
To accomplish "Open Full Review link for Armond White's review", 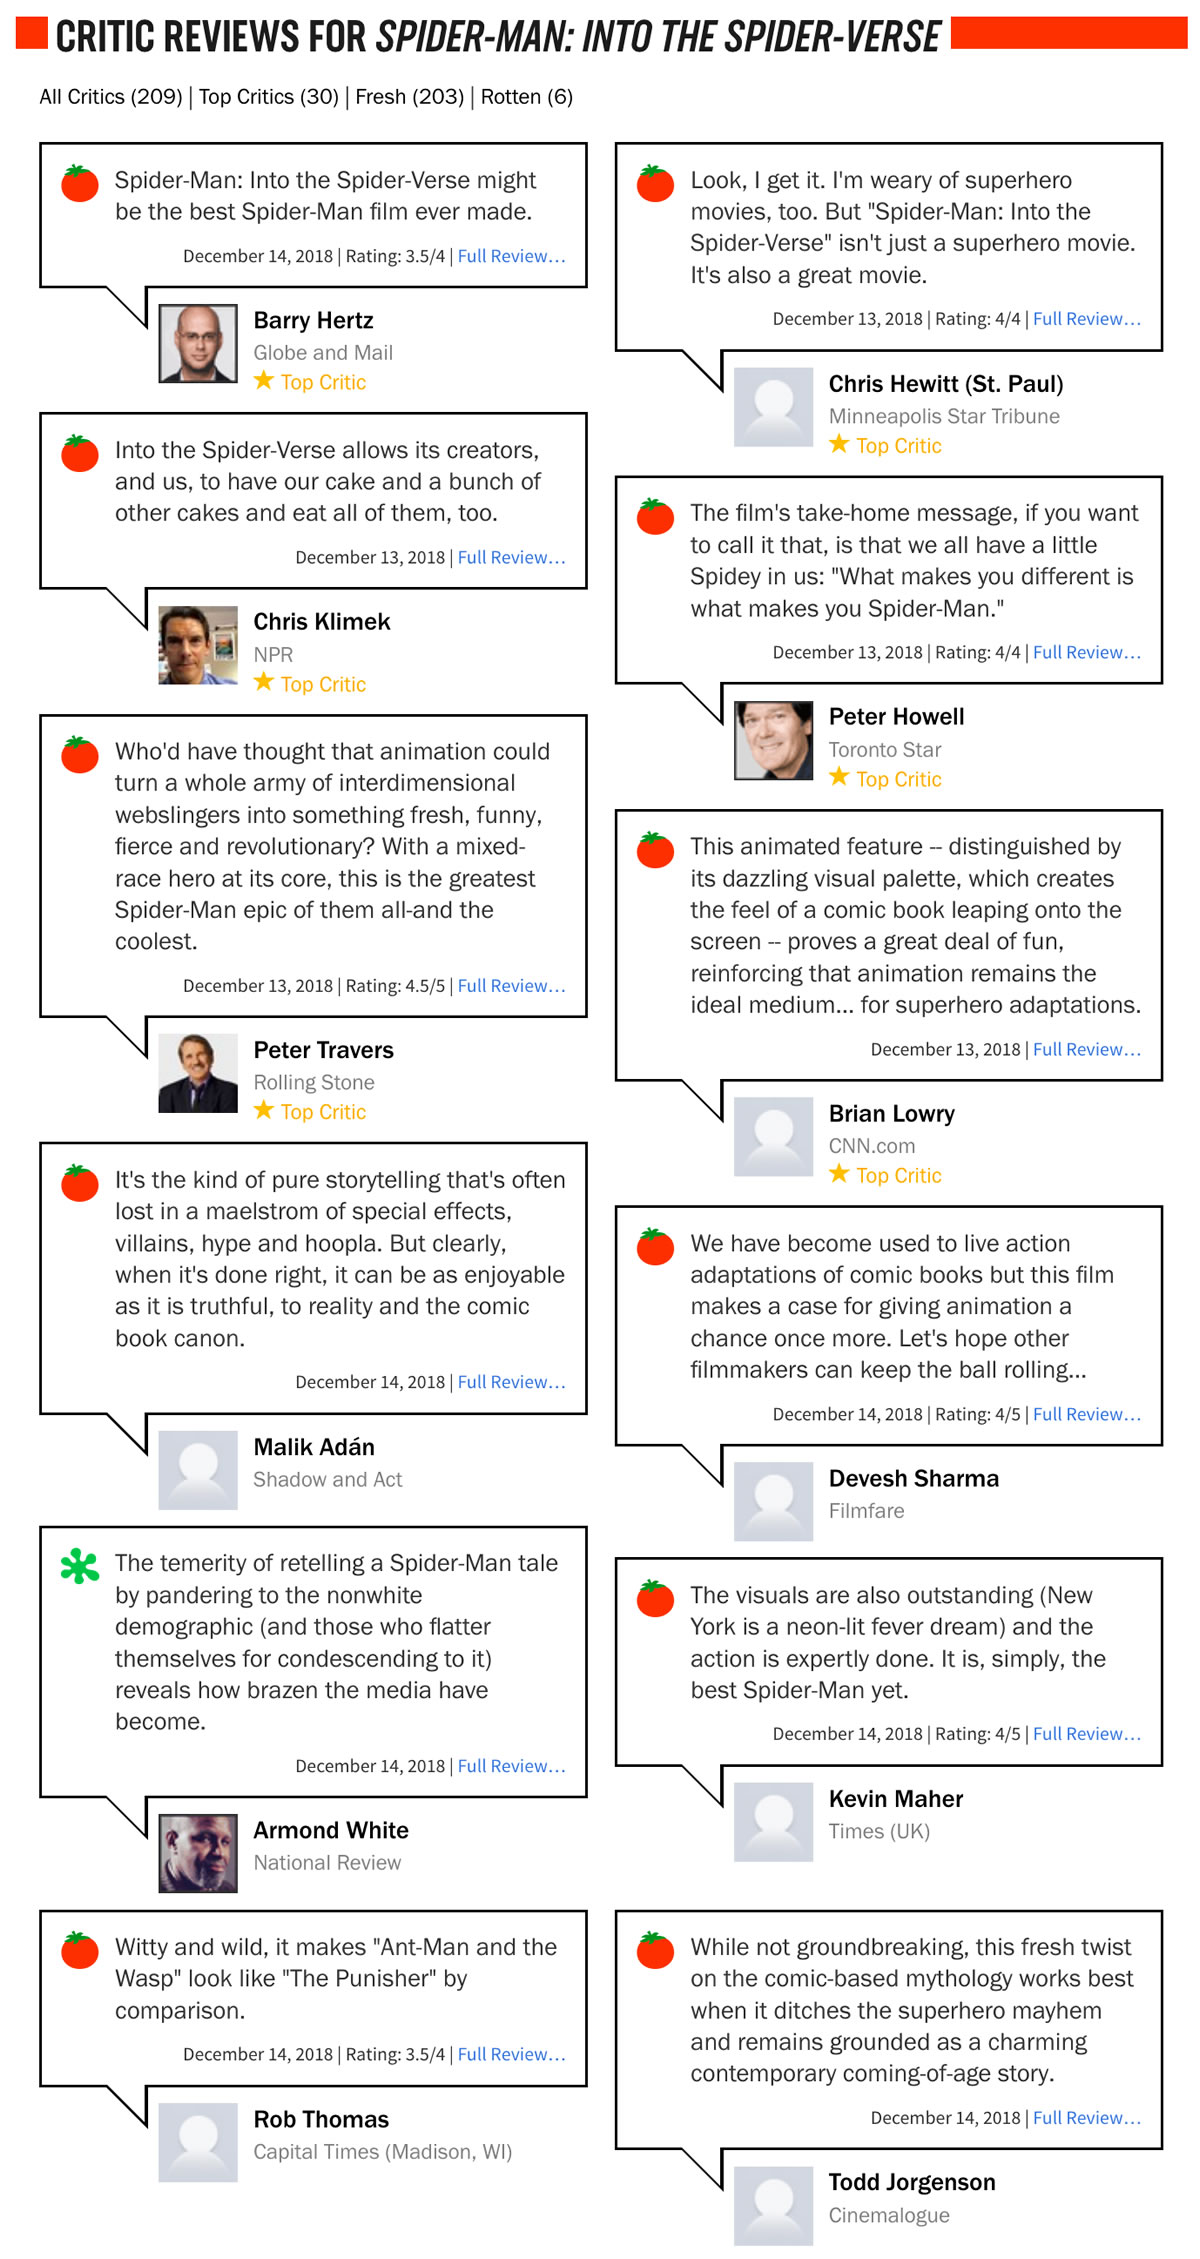I will (x=511, y=1766).
